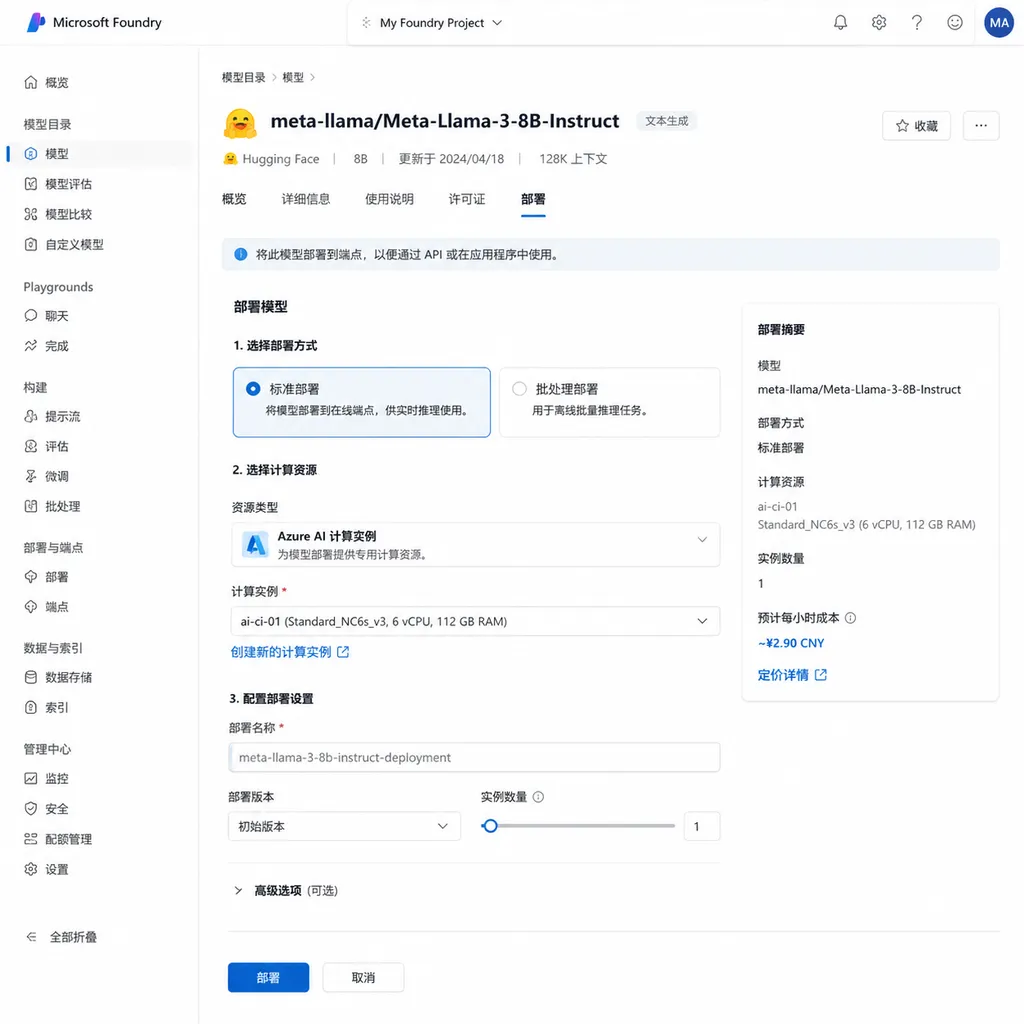The height and width of the screenshot is (1024, 1024).
Task: Click the 文本生成 tag
Action: (x=667, y=121)
